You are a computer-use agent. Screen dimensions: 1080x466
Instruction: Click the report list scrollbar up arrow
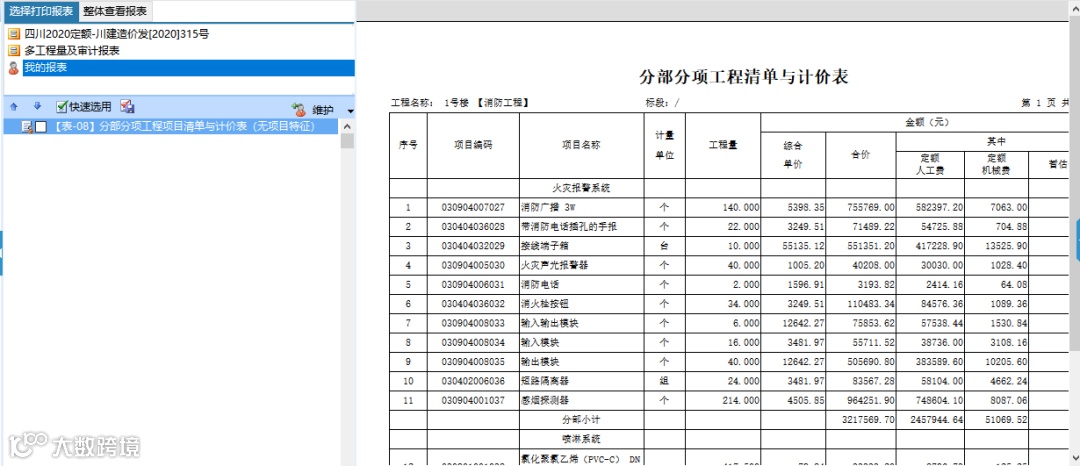point(347,127)
